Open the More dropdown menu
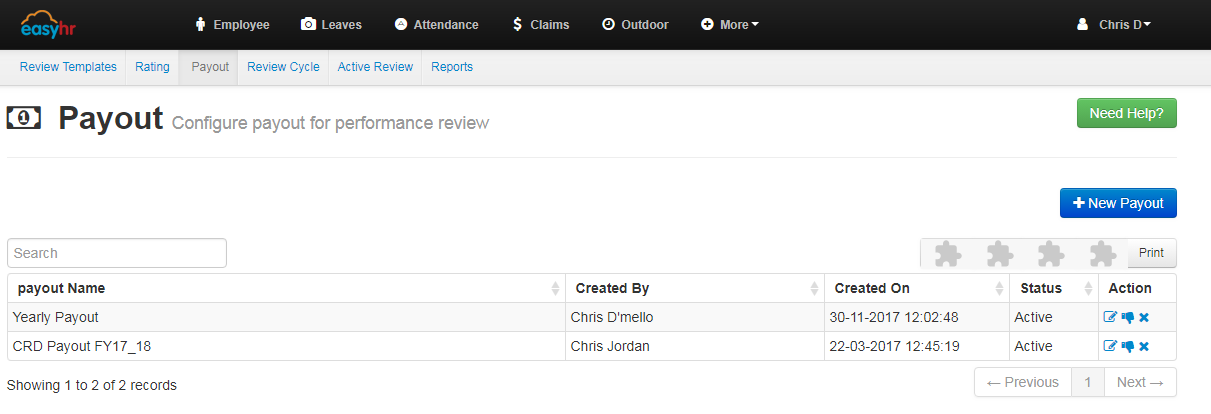 pos(730,24)
